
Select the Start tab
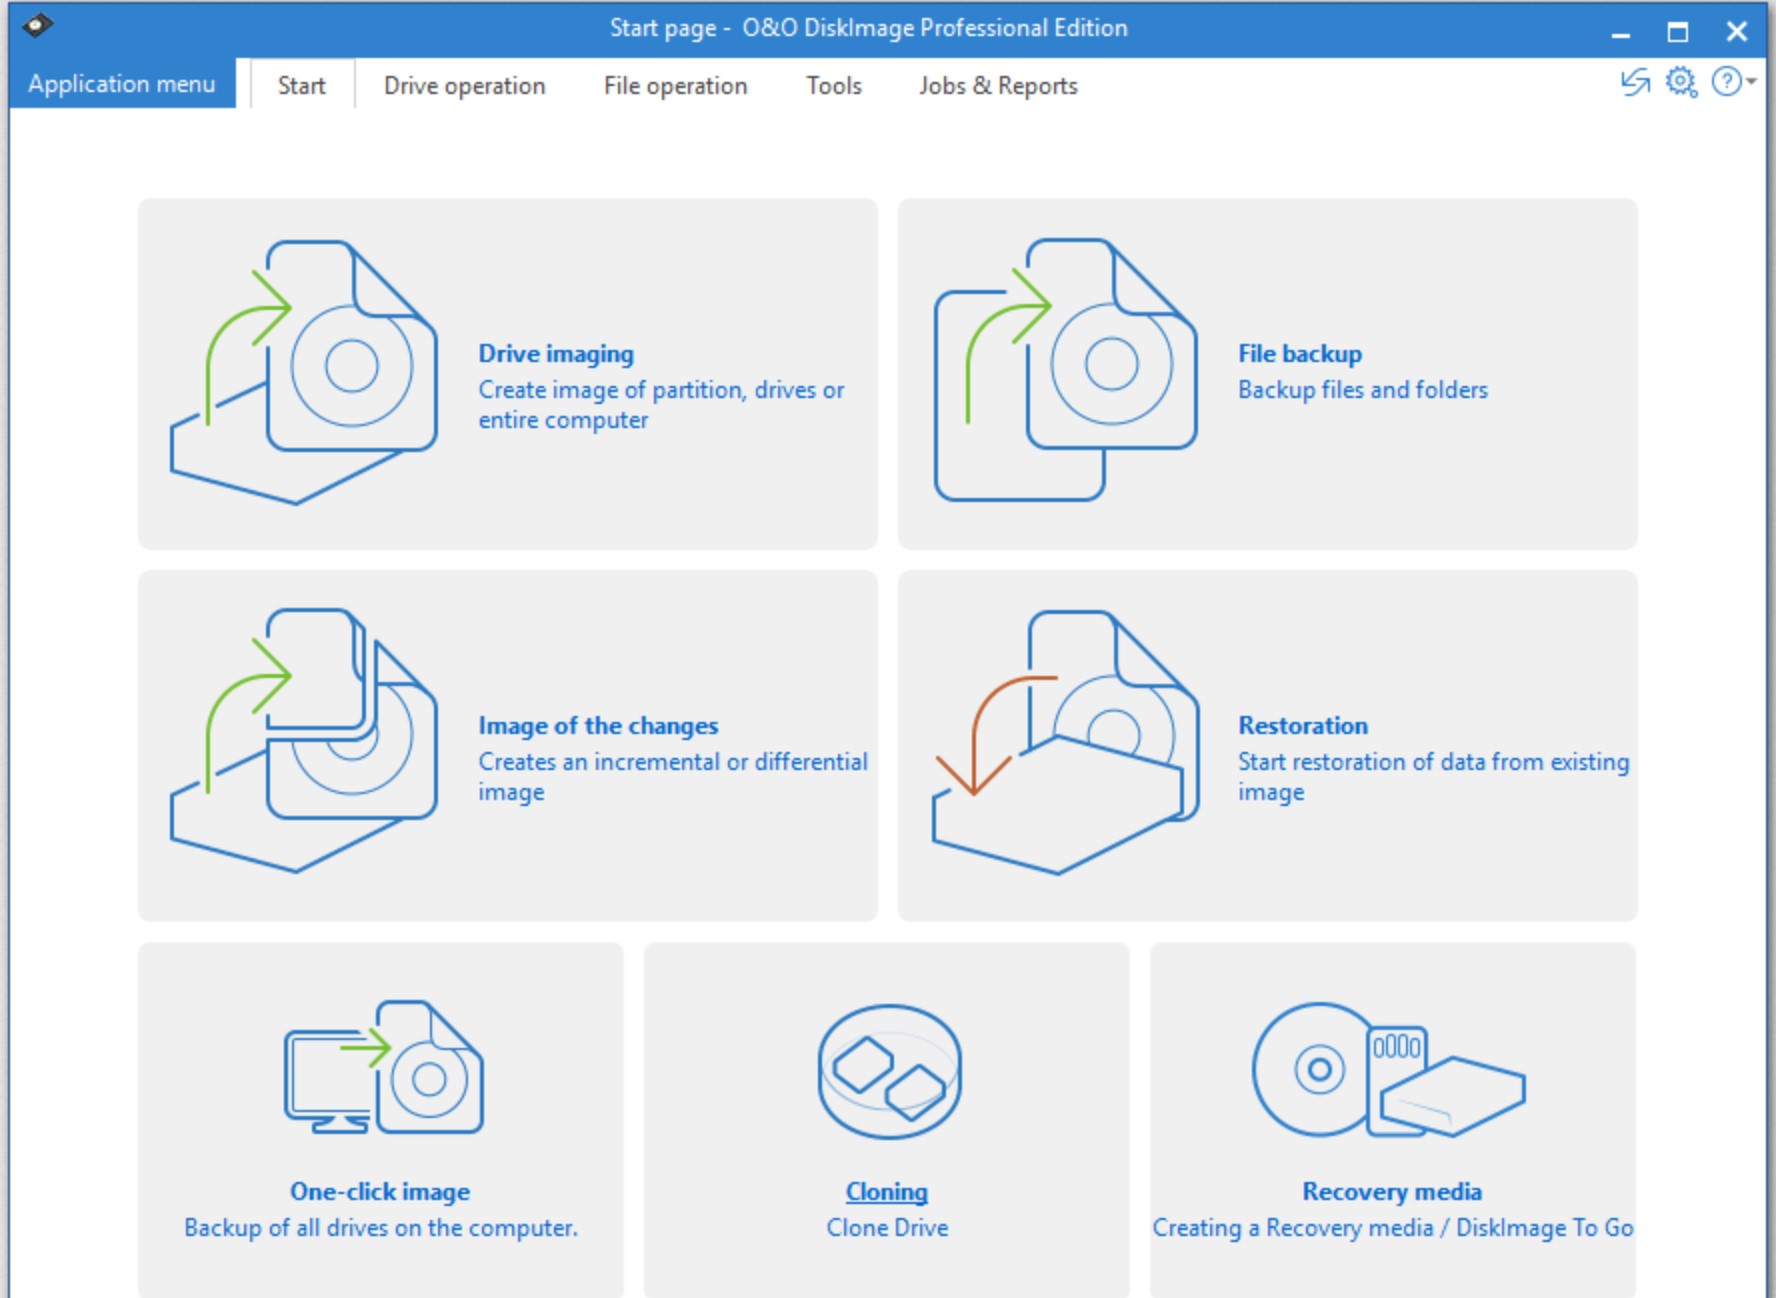point(302,86)
